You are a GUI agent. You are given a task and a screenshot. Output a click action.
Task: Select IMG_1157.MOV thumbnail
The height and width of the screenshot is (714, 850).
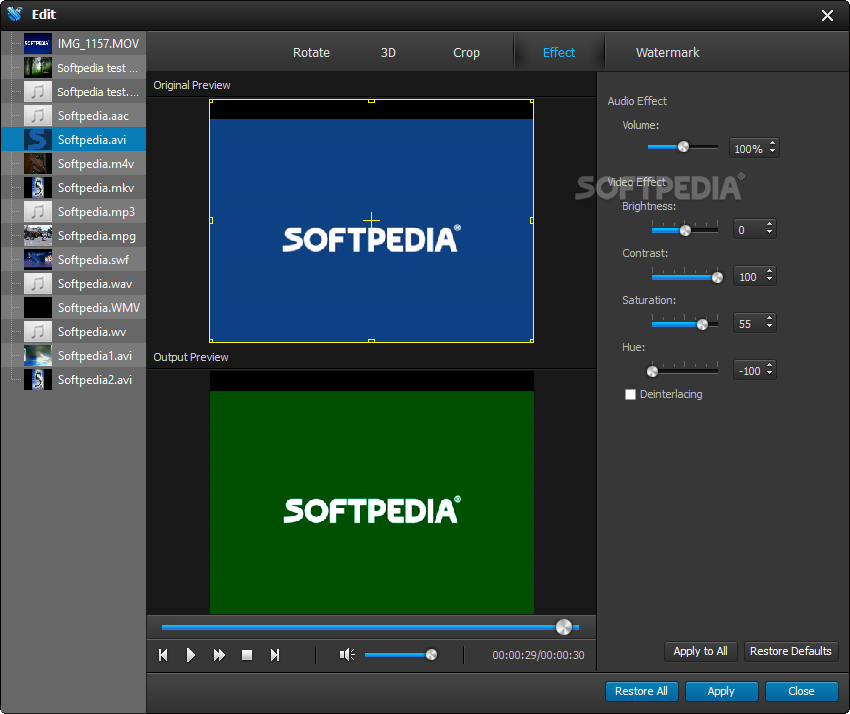pos(38,43)
